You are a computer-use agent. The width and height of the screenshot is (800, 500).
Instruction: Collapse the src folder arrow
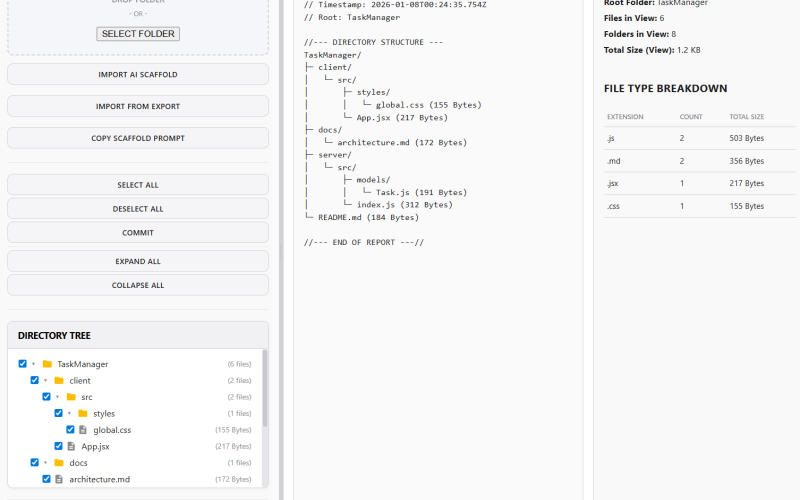click(x=58, y=396)
